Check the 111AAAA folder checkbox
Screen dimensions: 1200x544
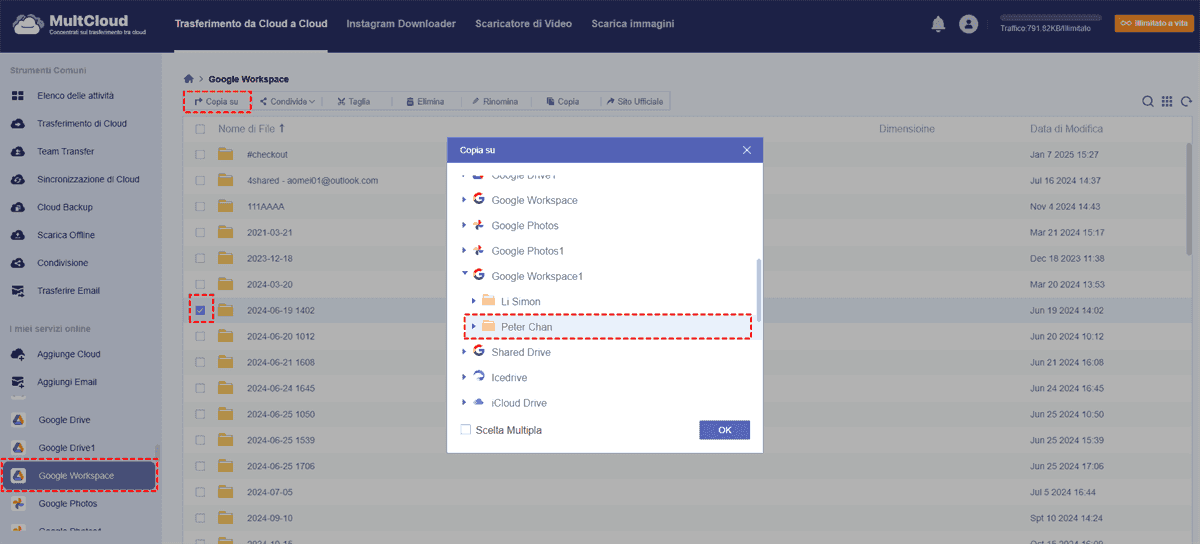pyautogui.click(x=200, y=206)
